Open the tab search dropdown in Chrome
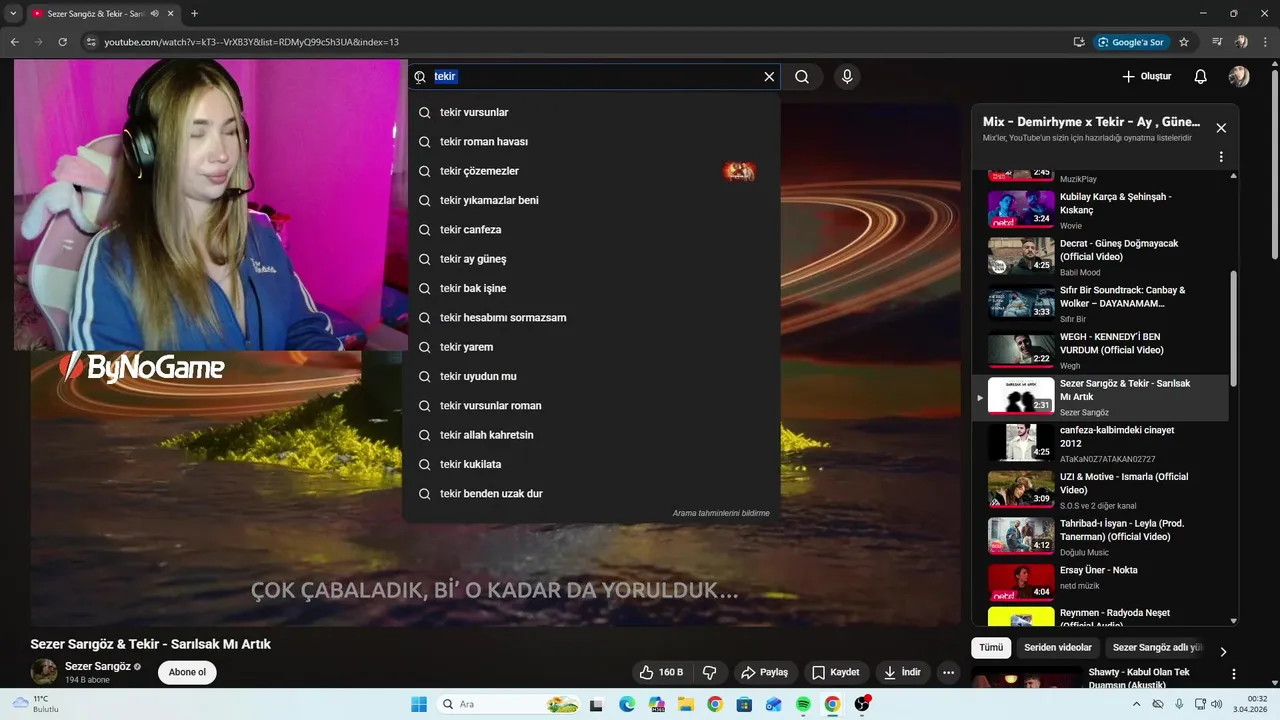 tap(13, 14)
